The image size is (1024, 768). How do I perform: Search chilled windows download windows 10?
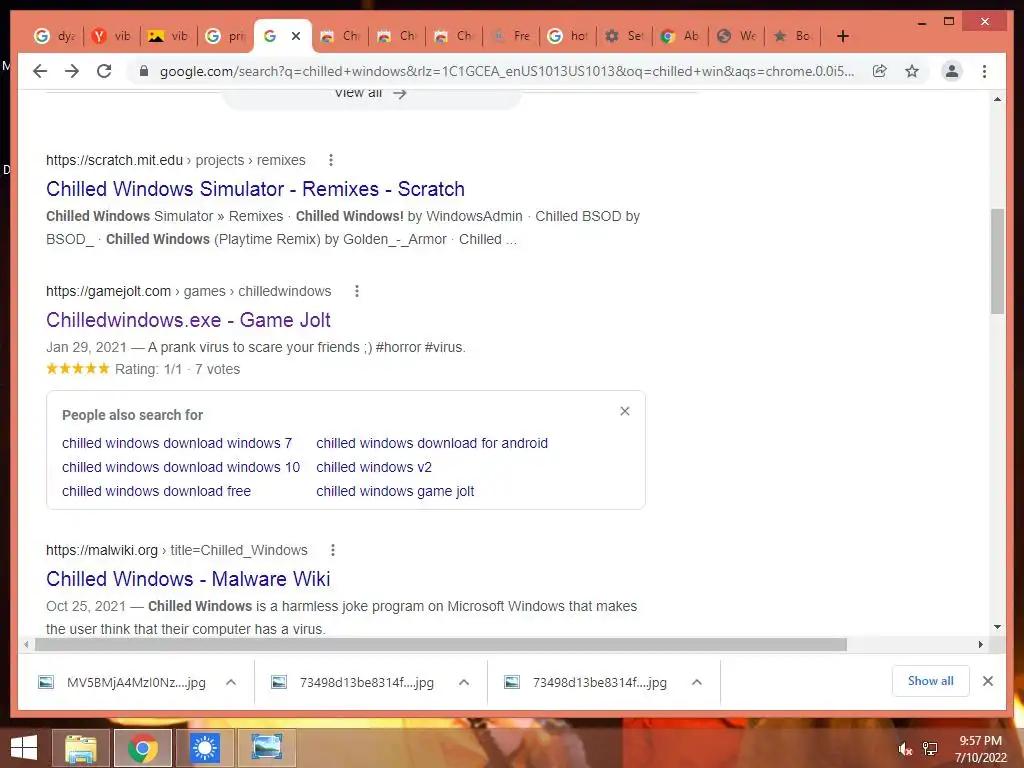tap(181, 467)
